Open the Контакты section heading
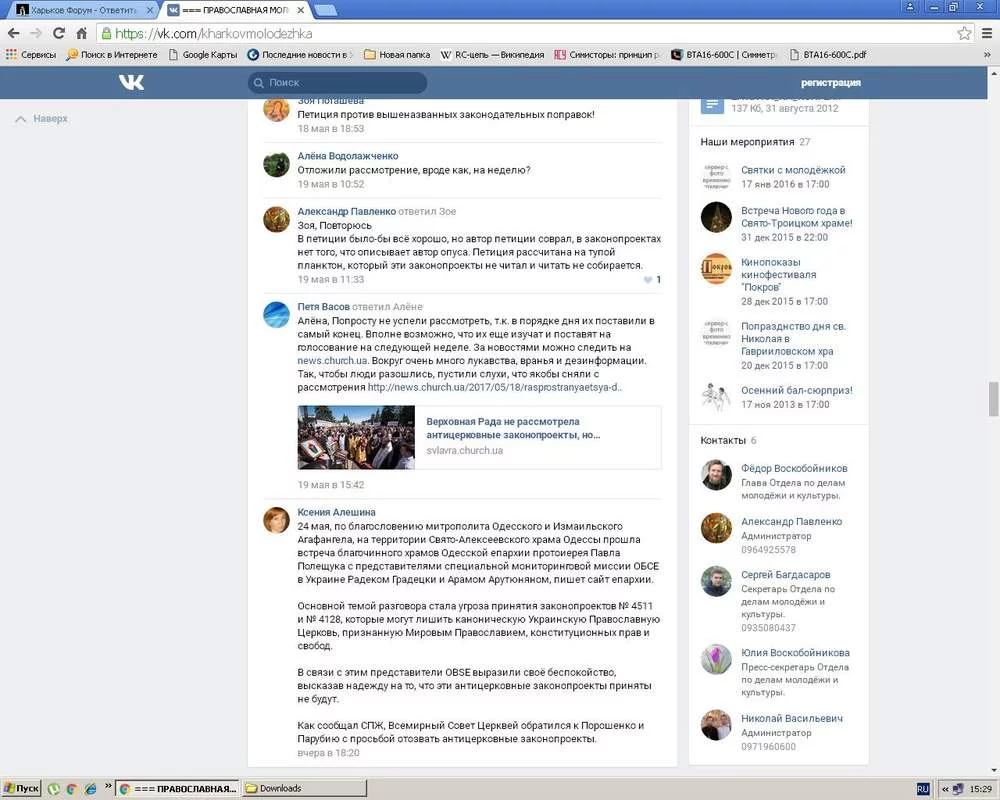Image resolution: width=1000 pixels, height=800 pixels. click(723, 440)
